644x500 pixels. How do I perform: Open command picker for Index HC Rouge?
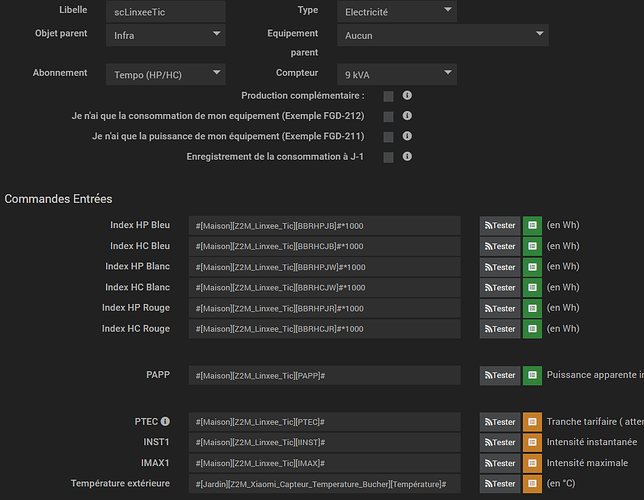532,329
